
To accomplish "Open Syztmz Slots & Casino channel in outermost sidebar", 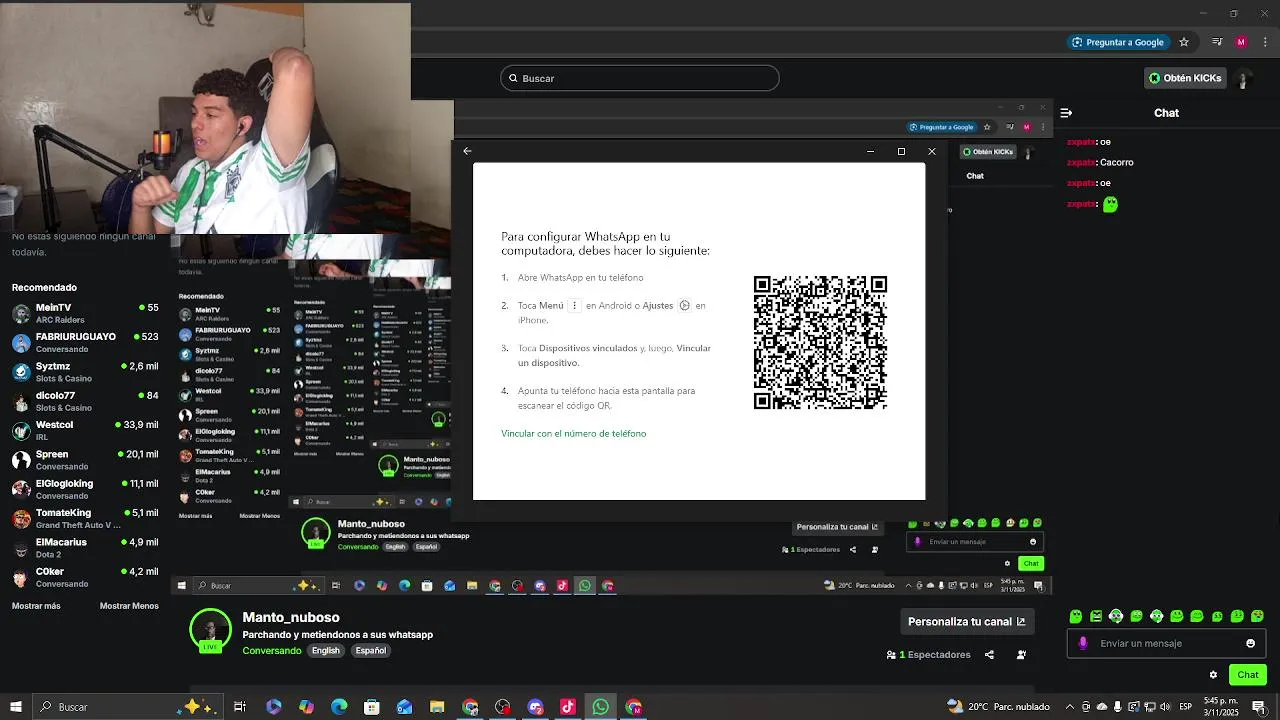I will pyautogui.click(x=85, y=372).
